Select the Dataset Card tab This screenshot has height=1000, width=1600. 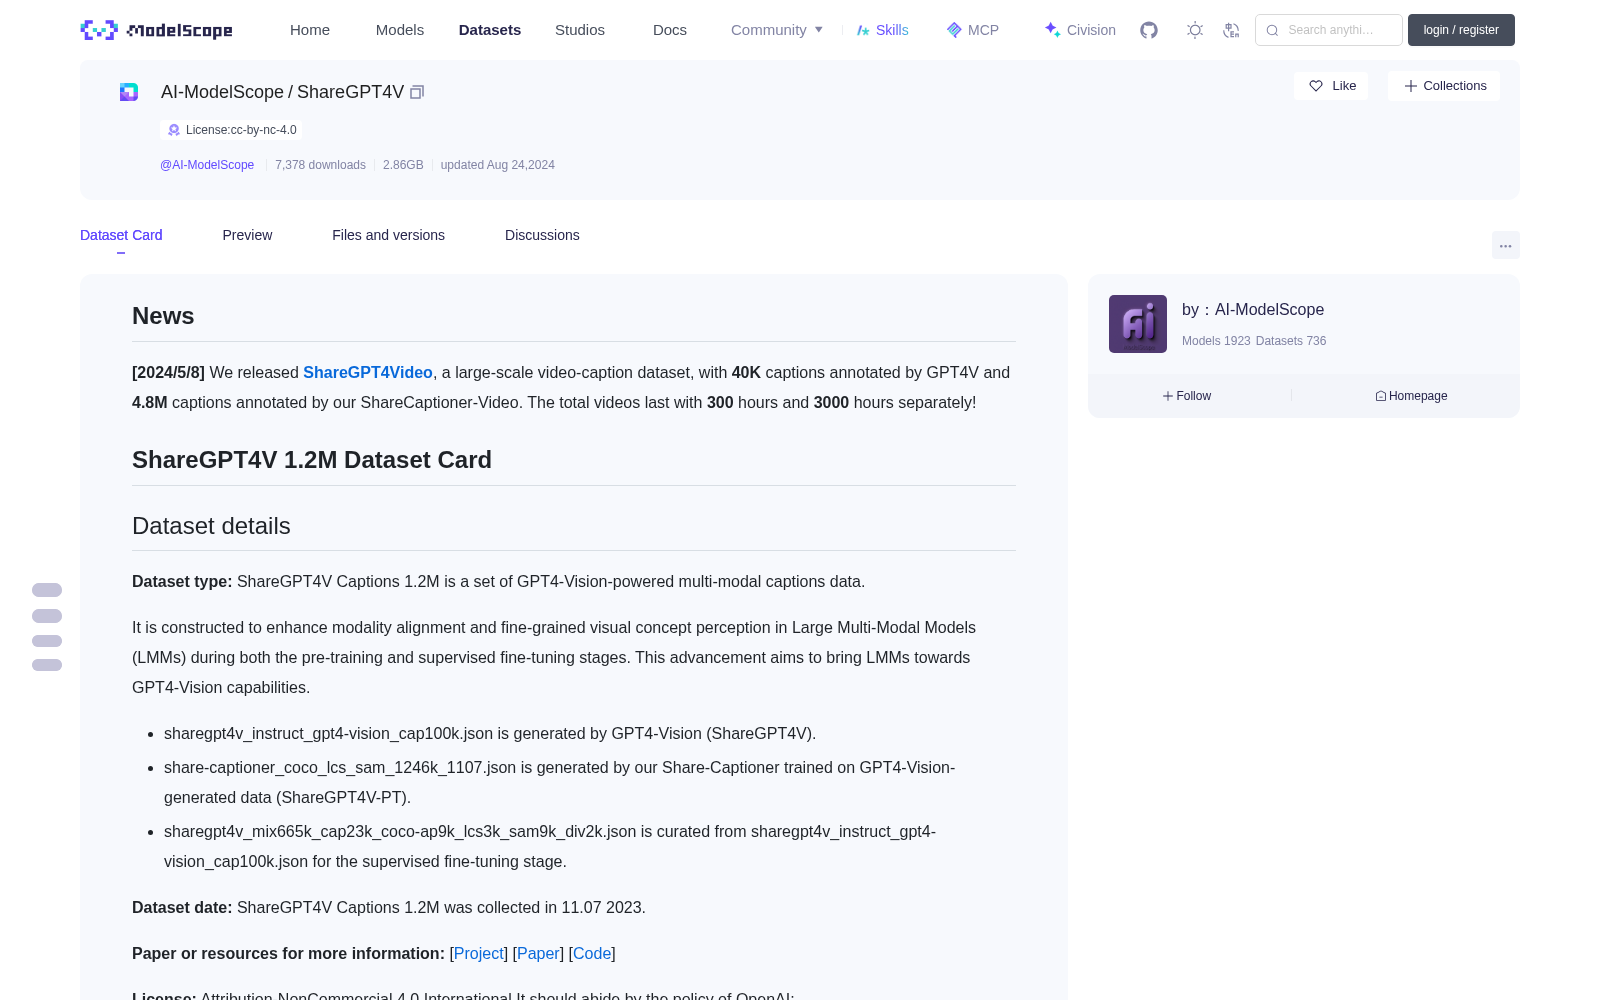point(121,235)
